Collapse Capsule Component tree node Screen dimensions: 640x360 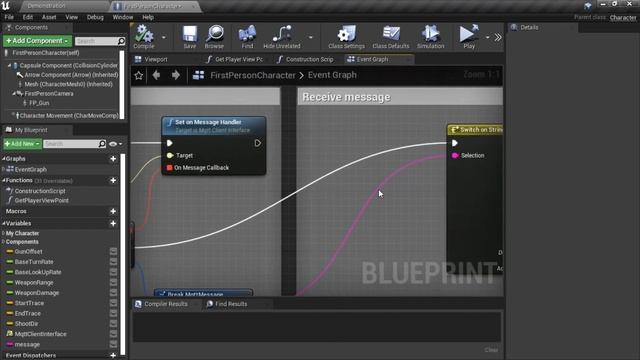[x=9, y=65]
